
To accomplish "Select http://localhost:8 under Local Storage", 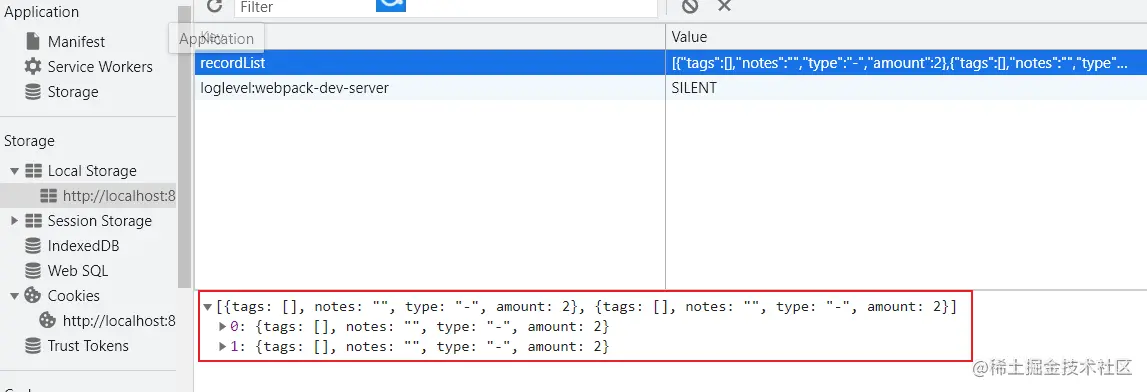I will pos(119,196).
